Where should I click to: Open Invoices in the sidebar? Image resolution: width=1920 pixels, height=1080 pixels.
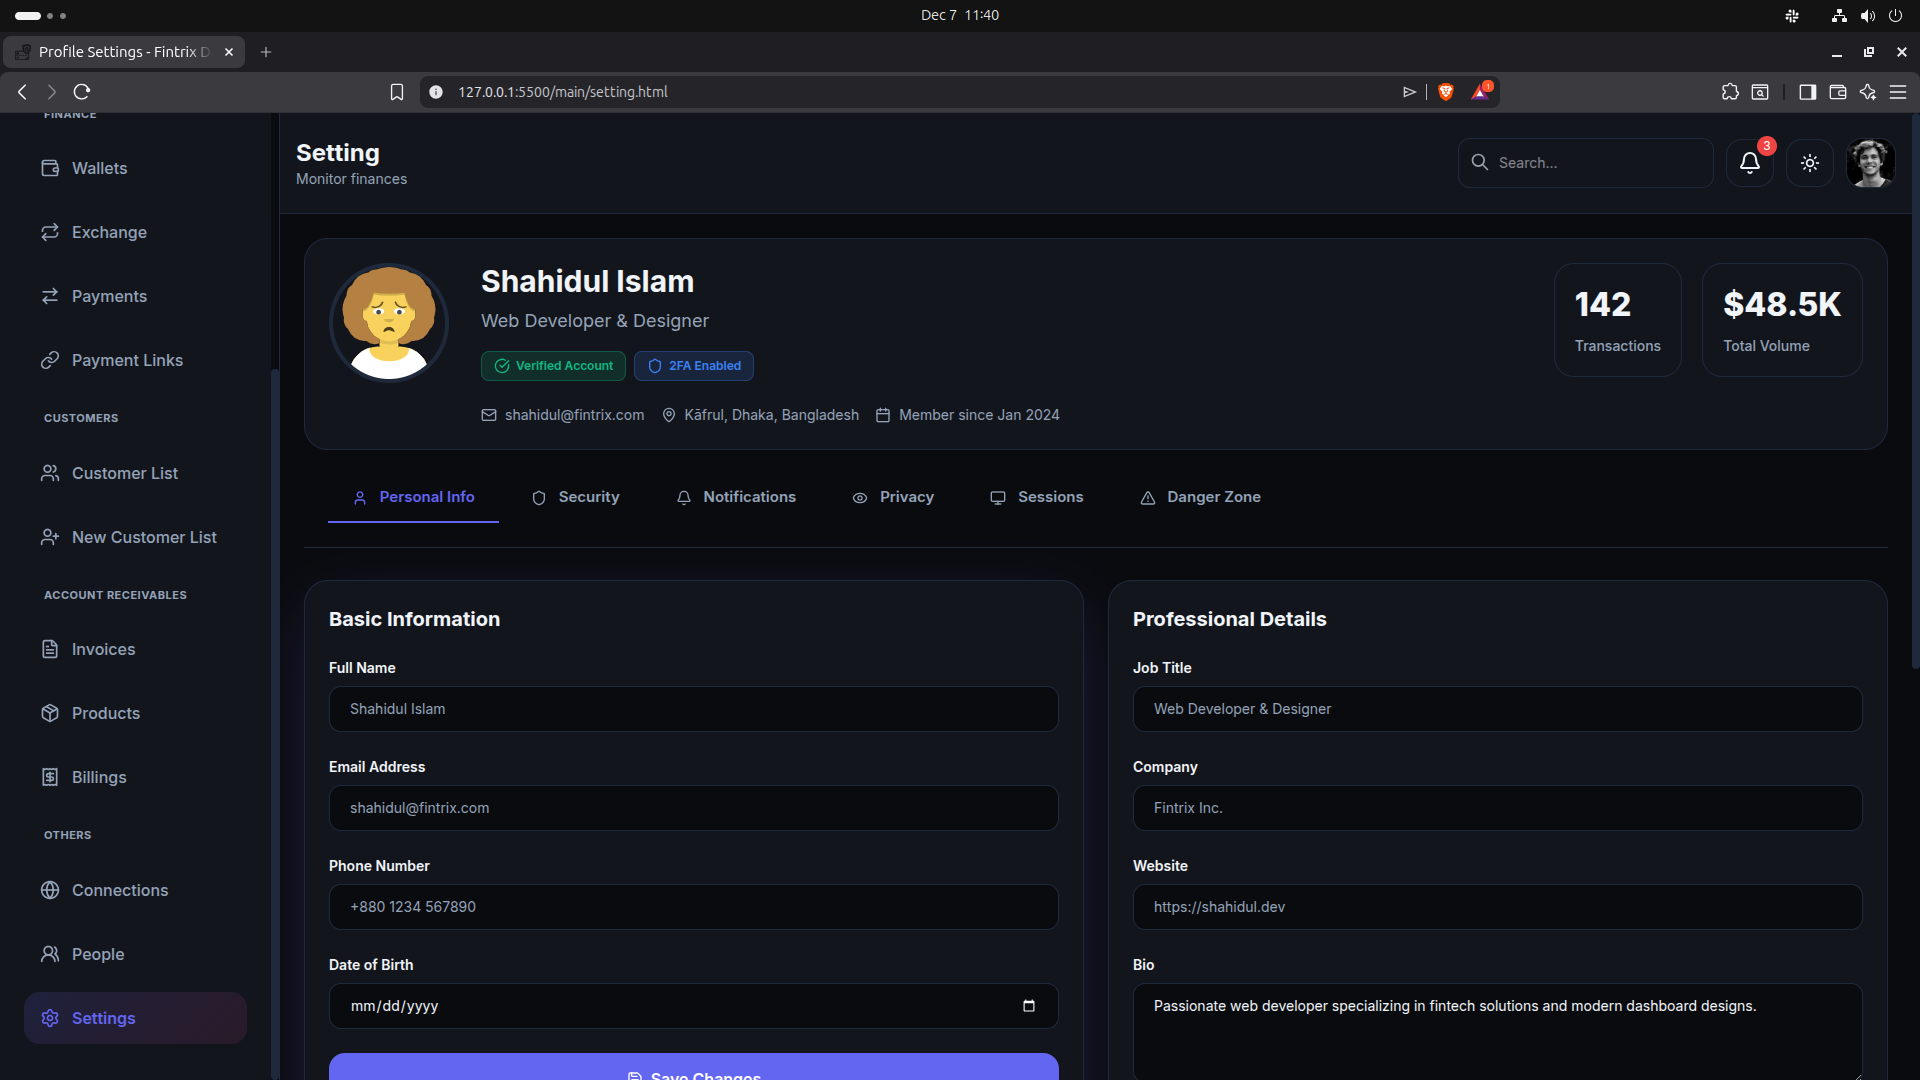[x=103, y=649]
